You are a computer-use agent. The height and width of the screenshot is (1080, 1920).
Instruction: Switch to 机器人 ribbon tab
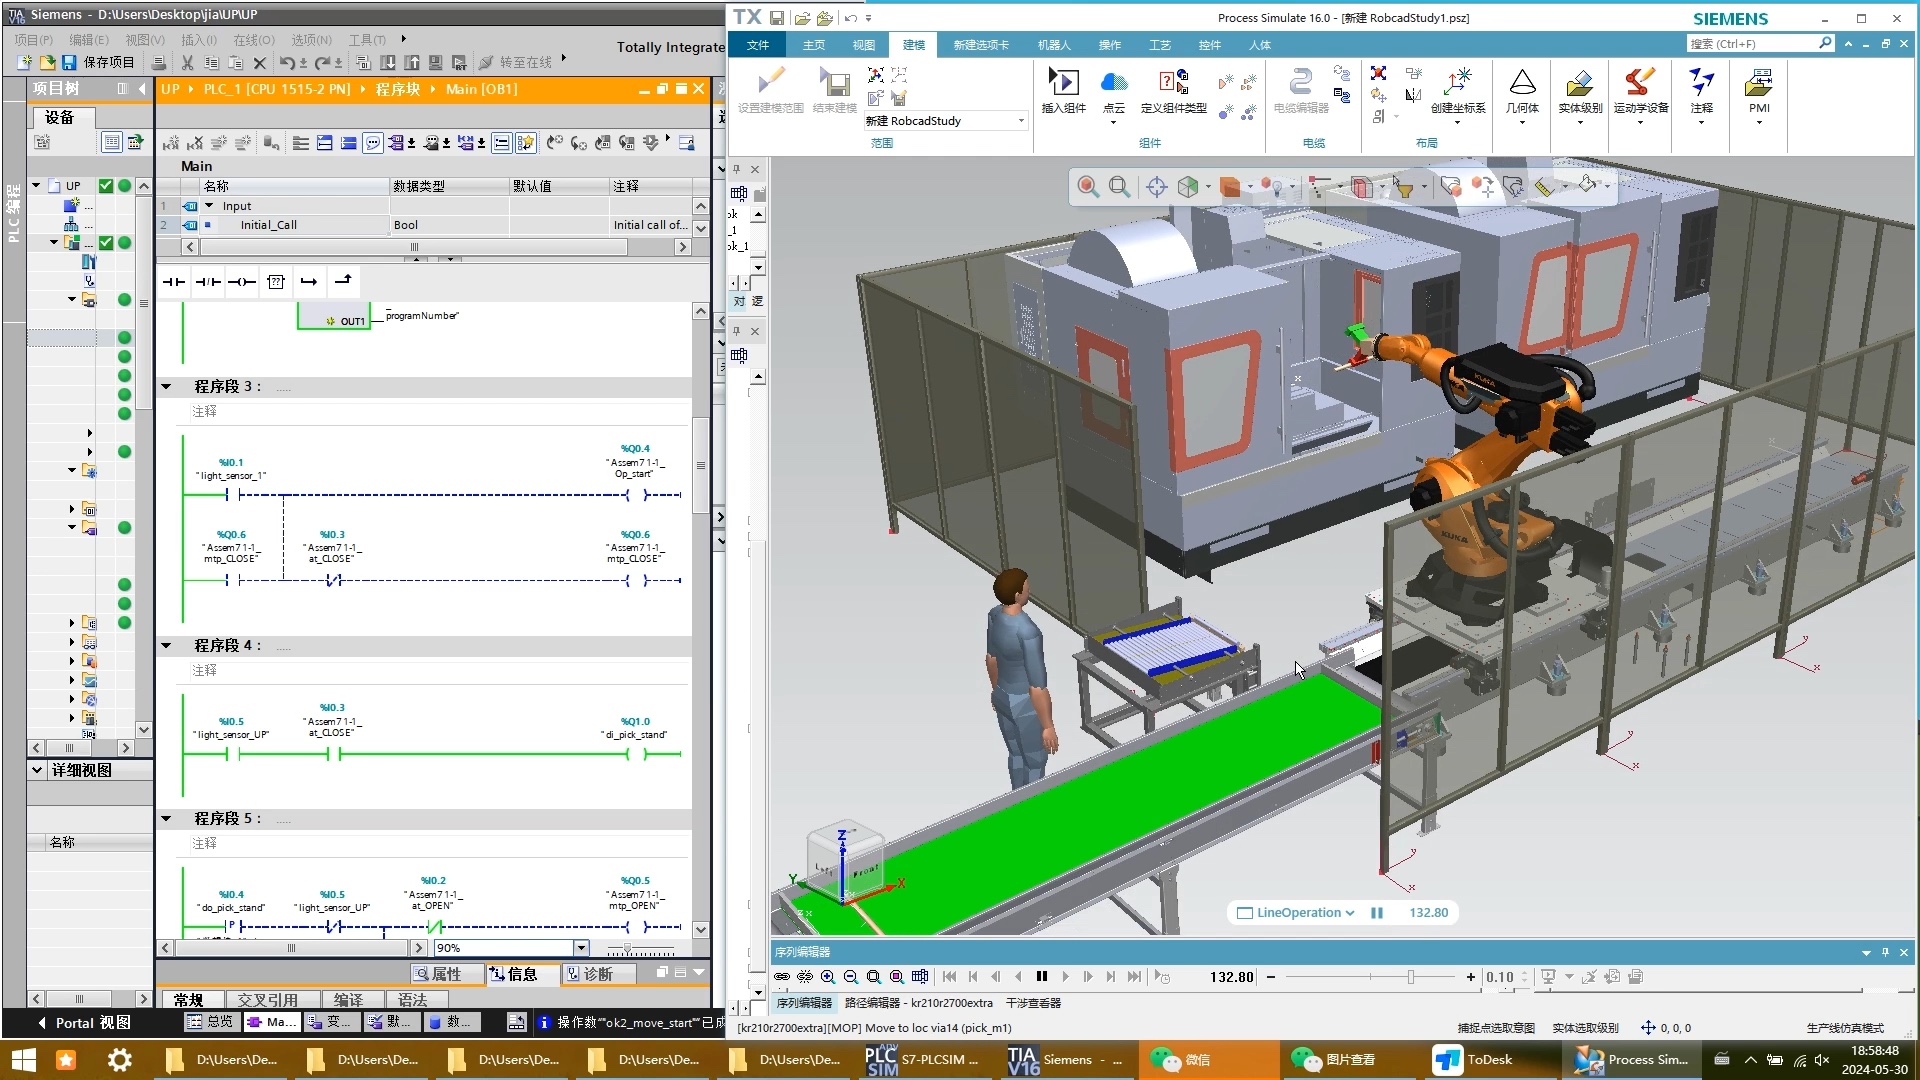click(x=1054, y=45)
